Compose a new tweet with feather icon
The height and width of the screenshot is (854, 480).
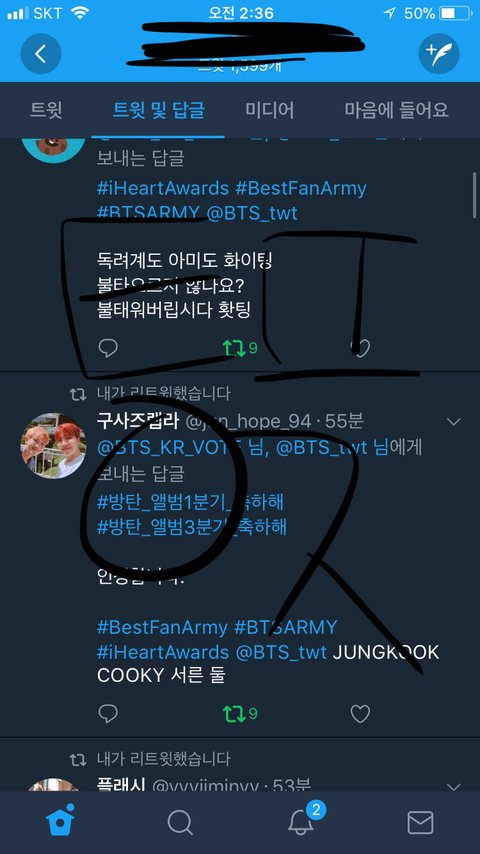click(439, 54)
